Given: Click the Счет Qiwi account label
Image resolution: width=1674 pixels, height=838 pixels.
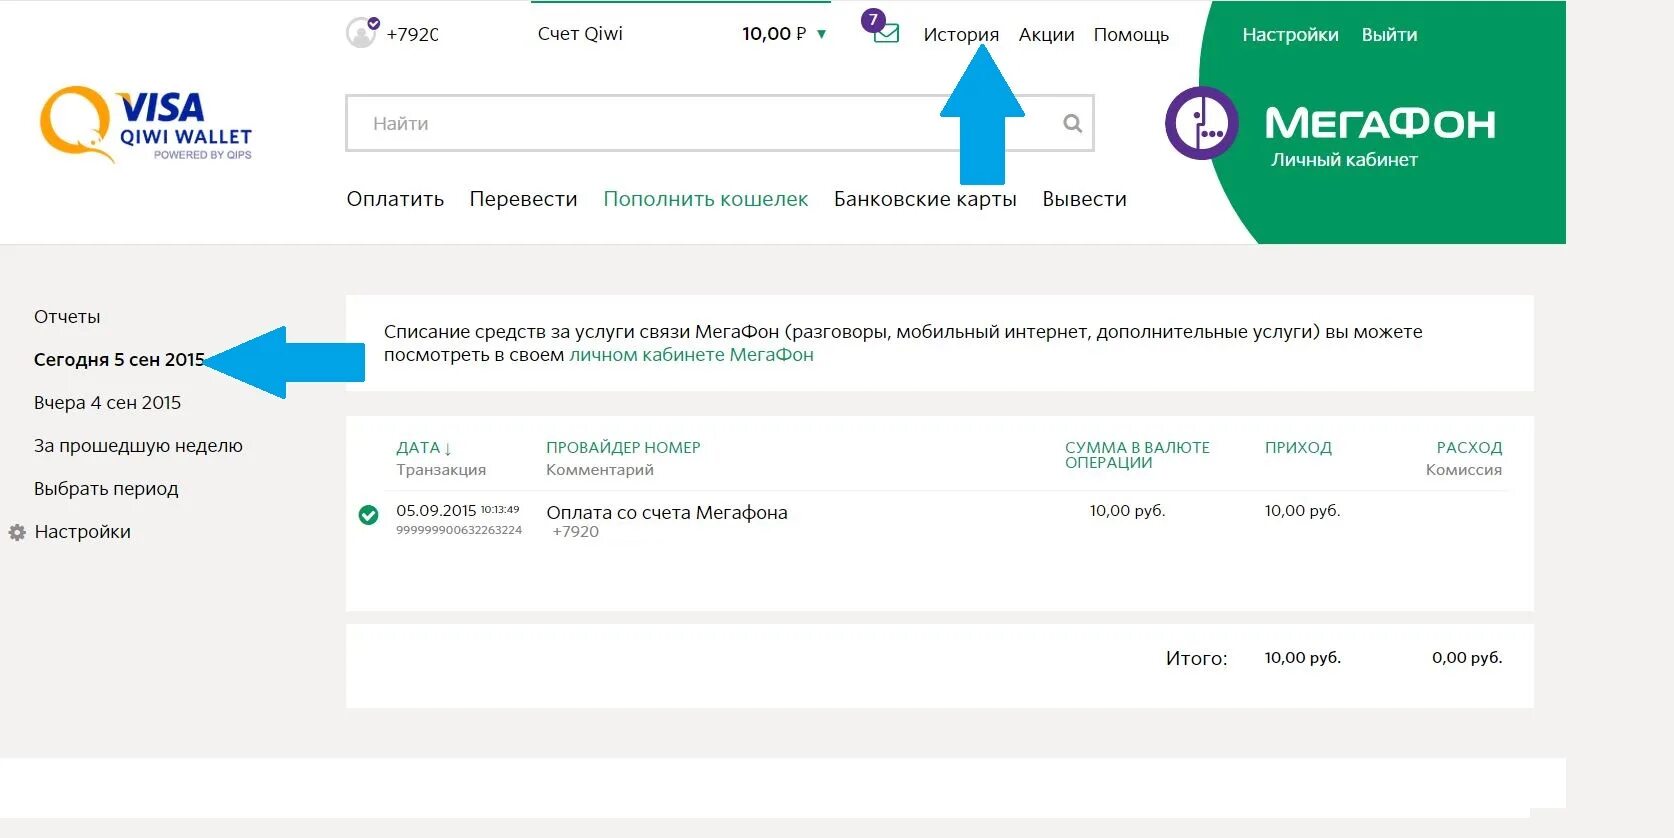Looking at the screenshot, I should (x=580, y=34).
